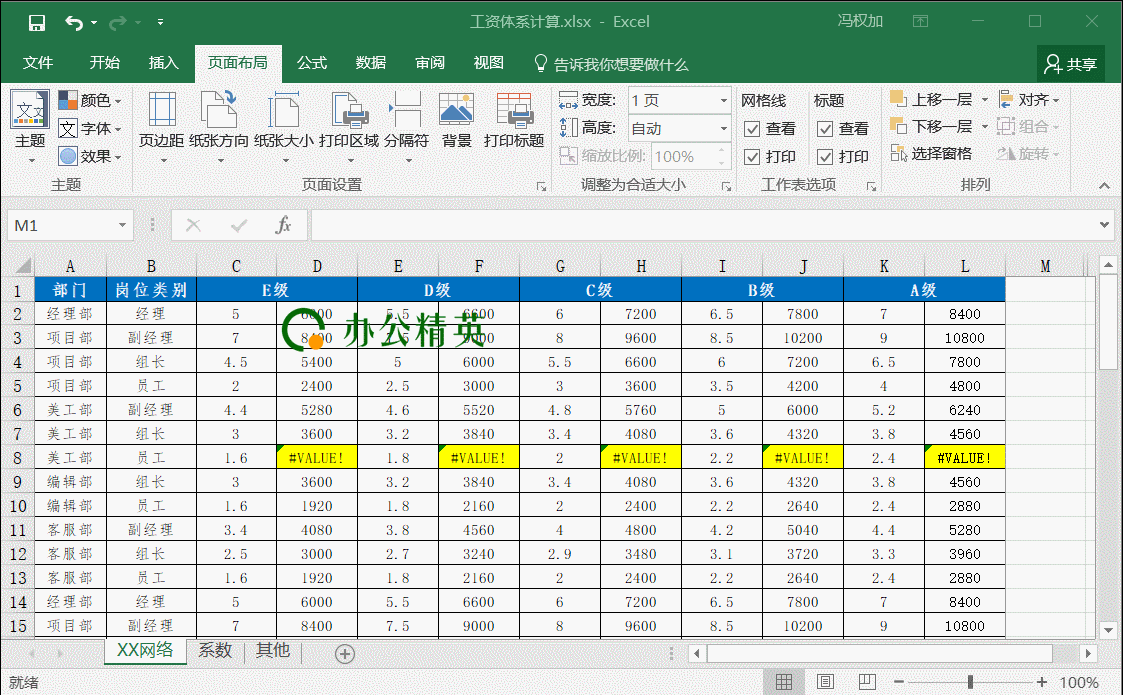Image resolution: width=1123 pixels, height=695 pixels.
Task: Switch to the 公式 ribbon tab
Action: [312, 63]
